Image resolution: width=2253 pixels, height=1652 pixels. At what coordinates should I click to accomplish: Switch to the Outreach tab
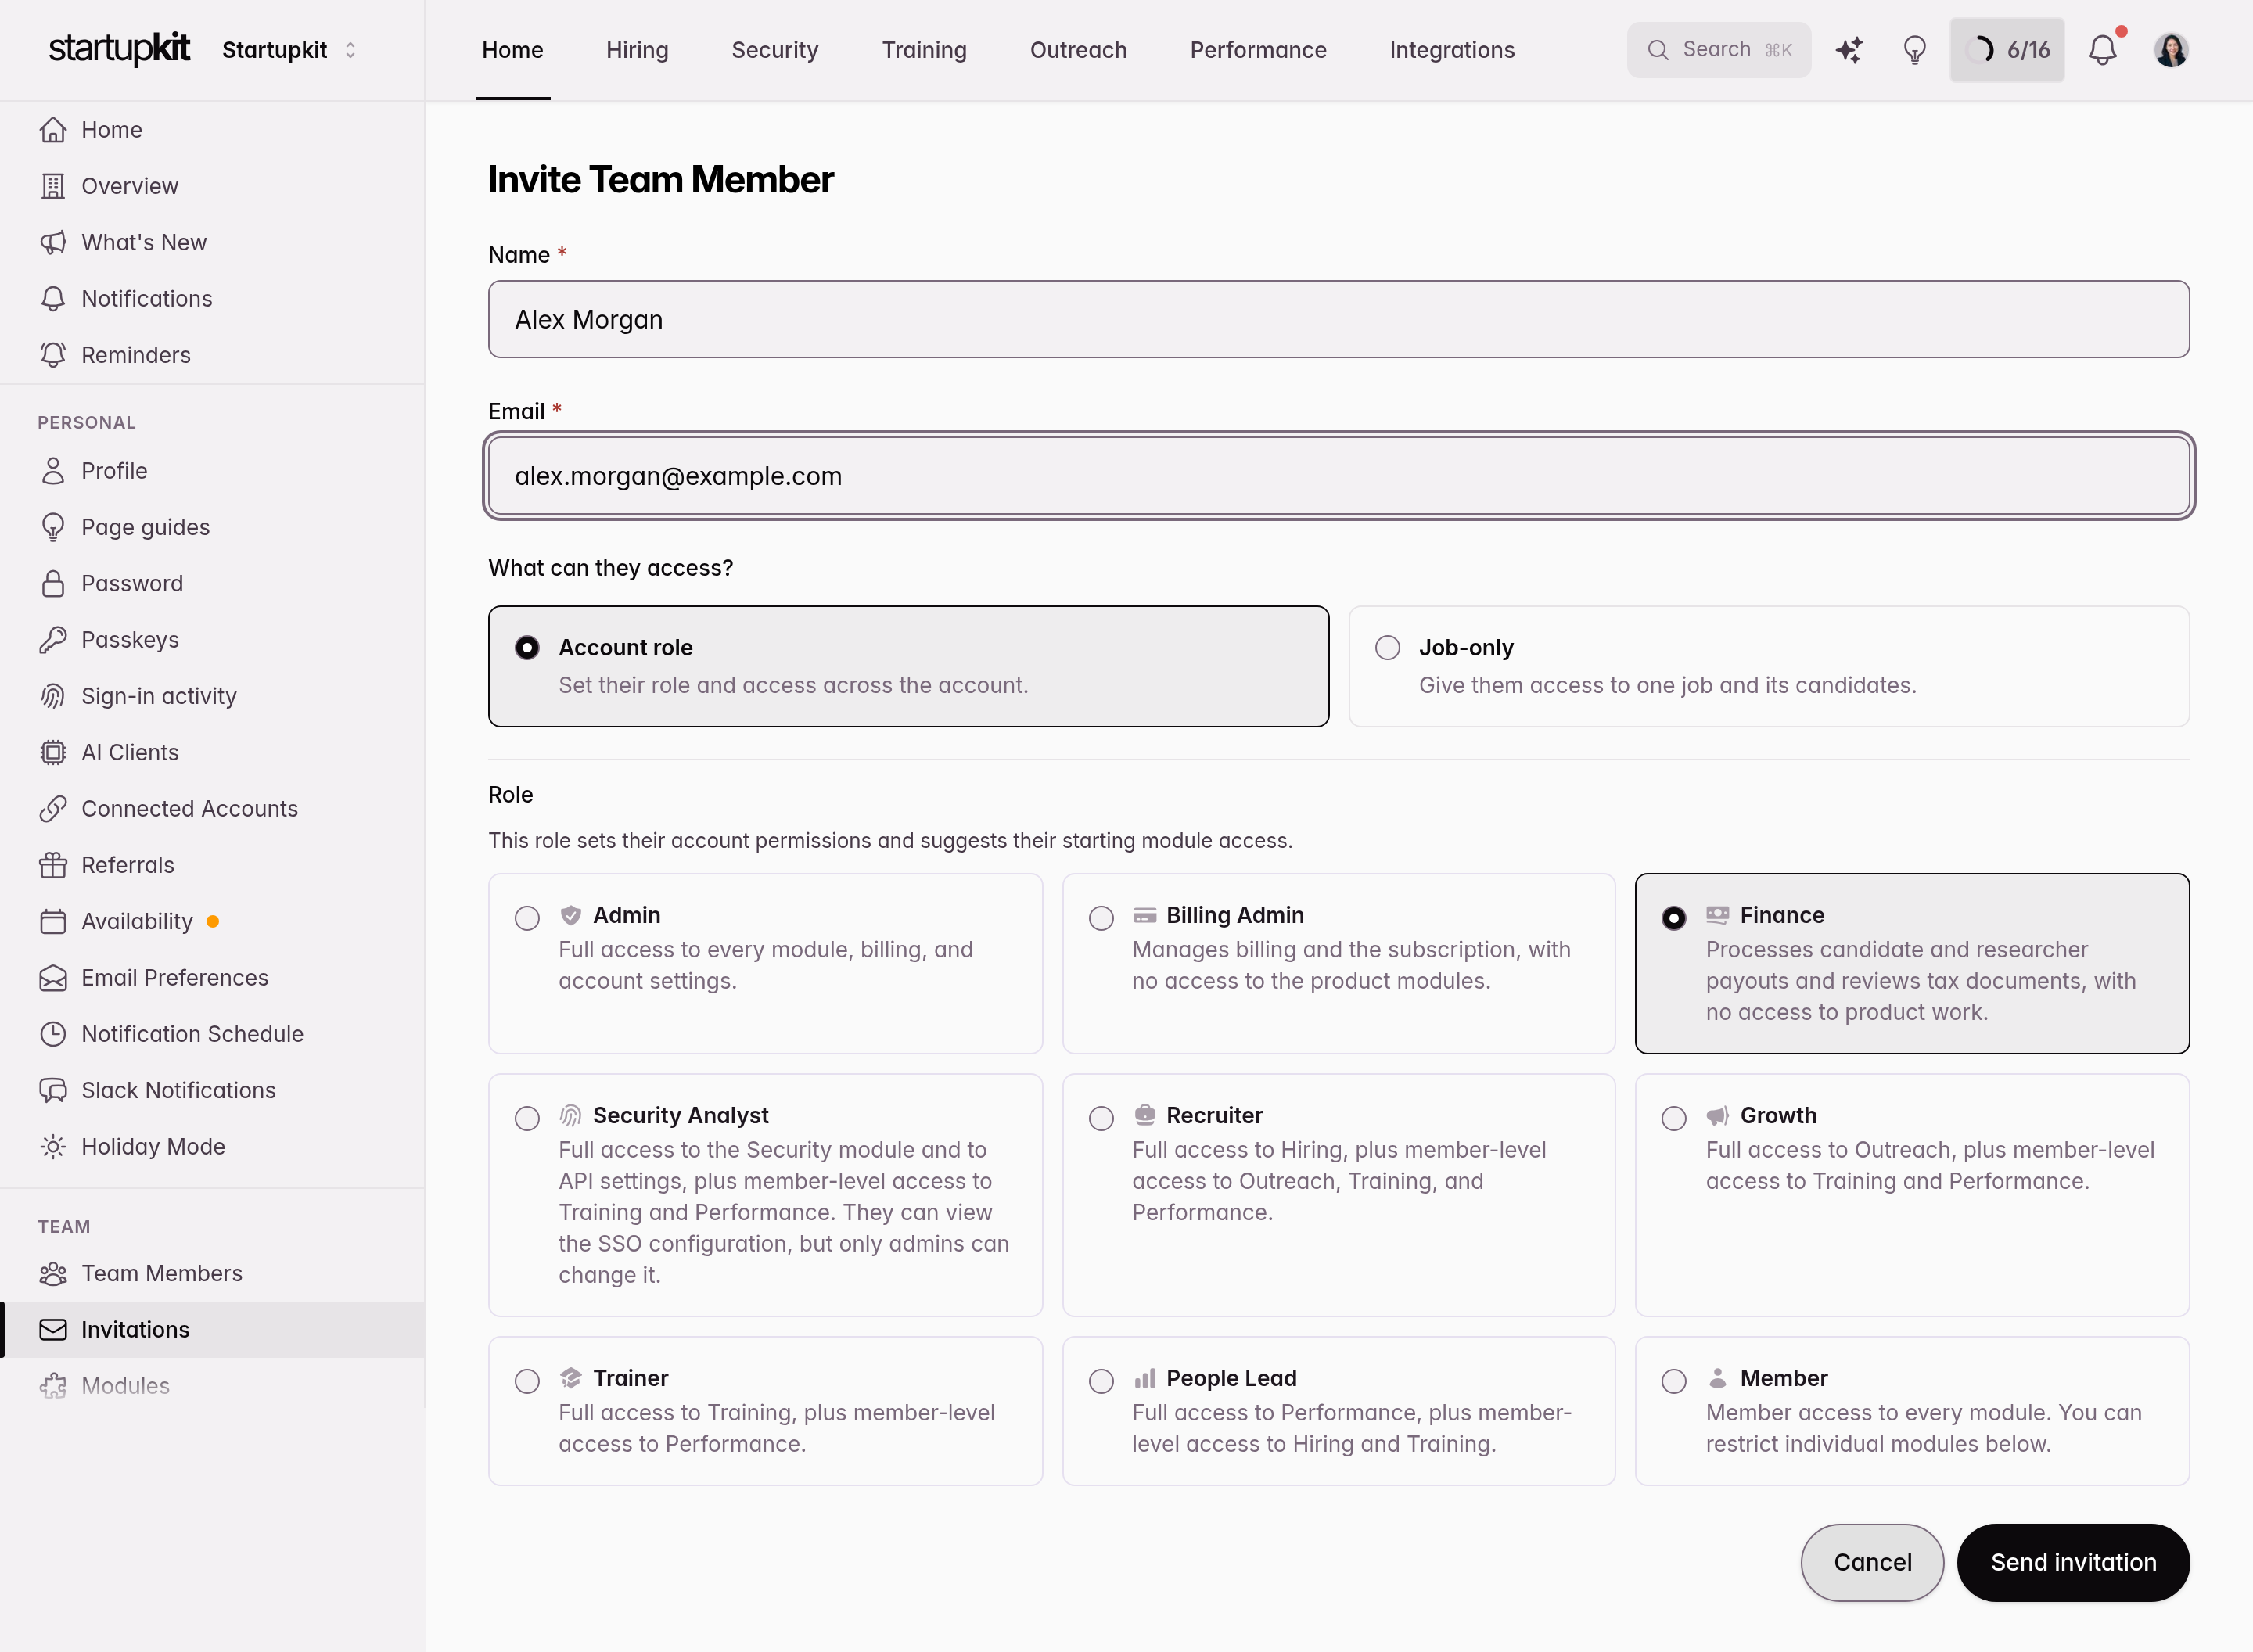pyautogui.click(x=1078, y=50)
